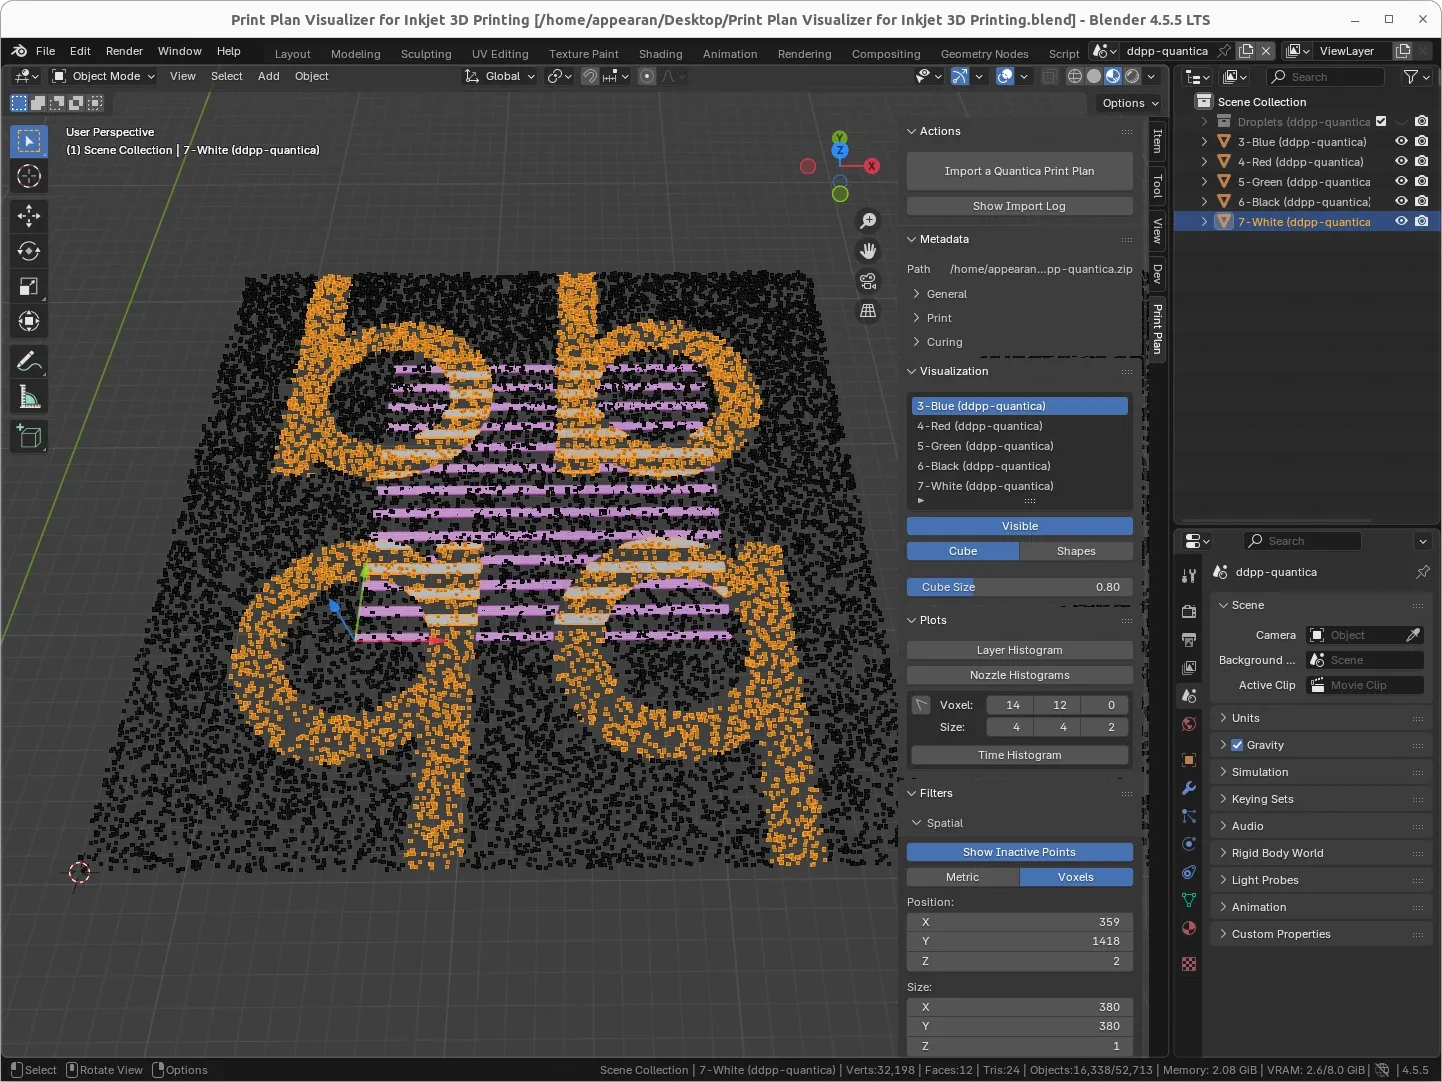The width and height of the screenshot is (1442, 1082).
Task: Click the Add Cube tool icon
Action: [x=29, y=436]
